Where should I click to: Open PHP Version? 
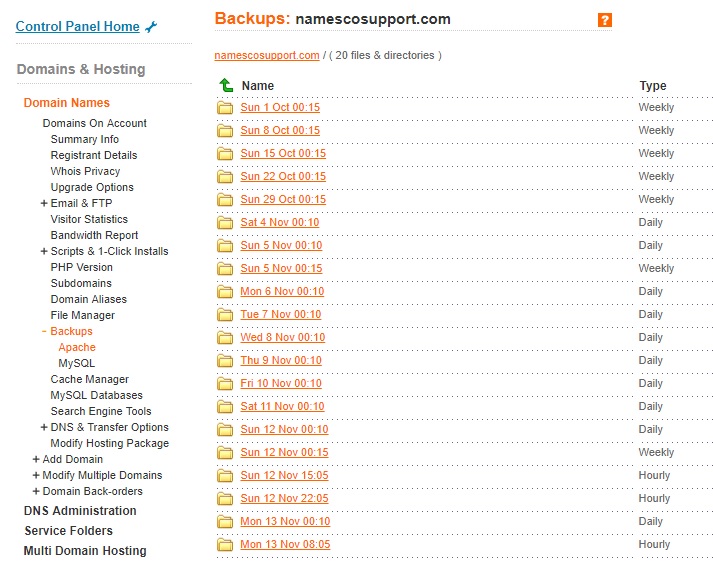[x=81, y=267]
